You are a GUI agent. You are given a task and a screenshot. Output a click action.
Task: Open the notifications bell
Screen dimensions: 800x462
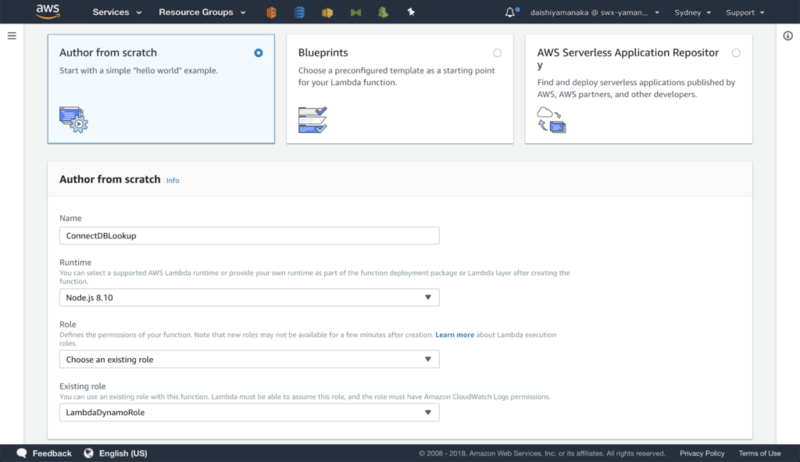[511, 12]
